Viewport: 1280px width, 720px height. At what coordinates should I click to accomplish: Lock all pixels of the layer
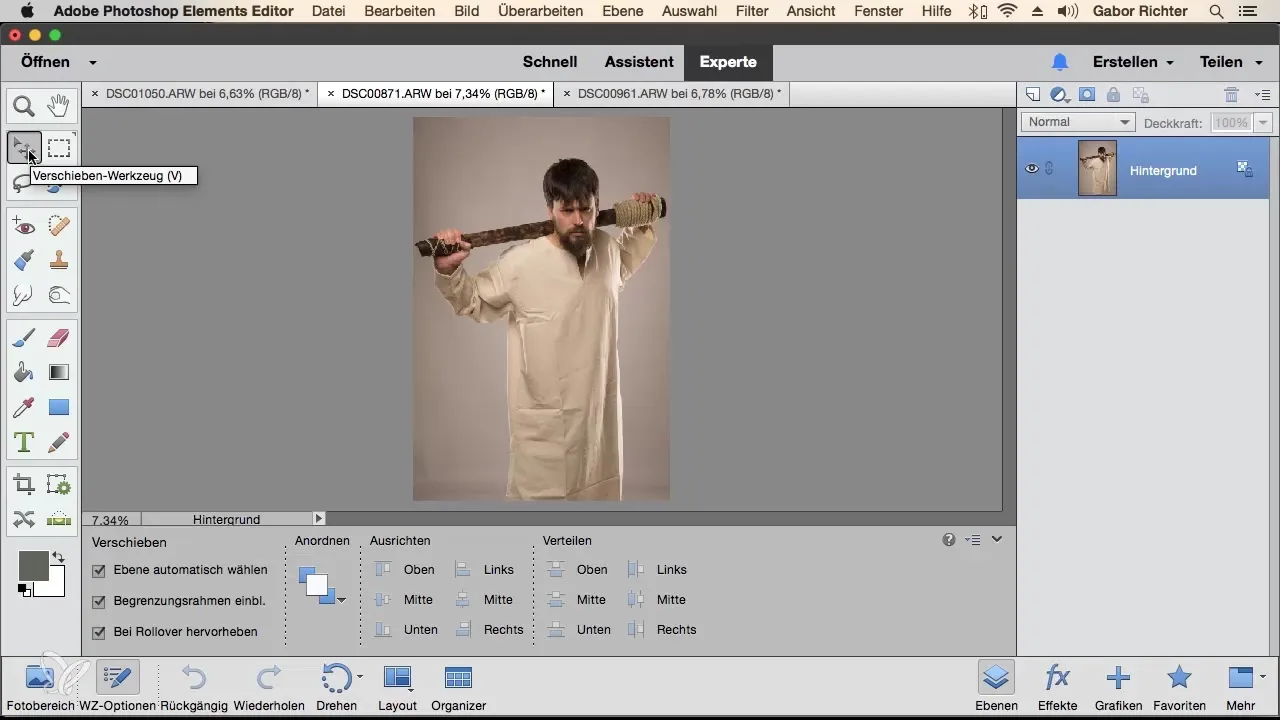[1113, 95]
